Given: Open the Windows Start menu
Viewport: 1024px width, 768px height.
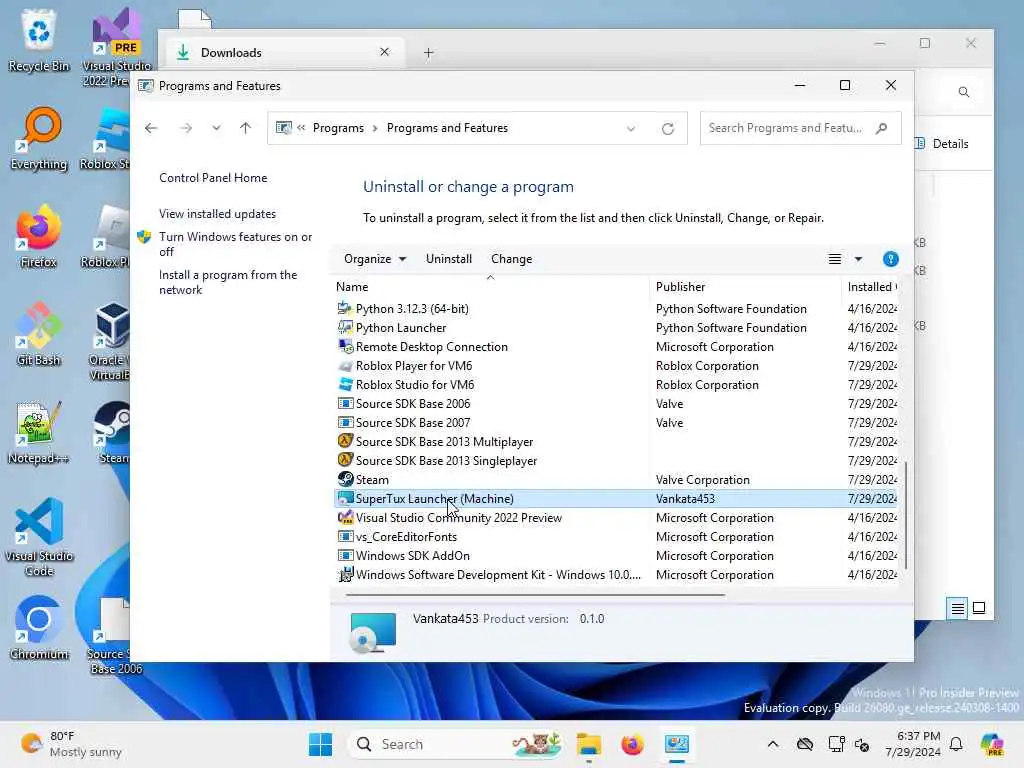Looking at the screenshot, I should 320,744.
